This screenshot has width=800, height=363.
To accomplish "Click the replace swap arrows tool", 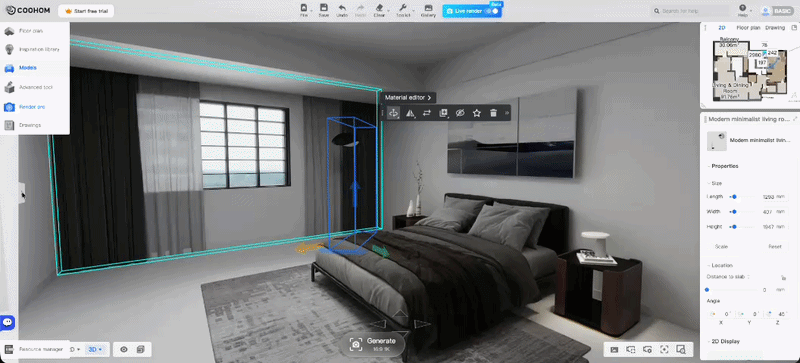I will tap(427, 113).
